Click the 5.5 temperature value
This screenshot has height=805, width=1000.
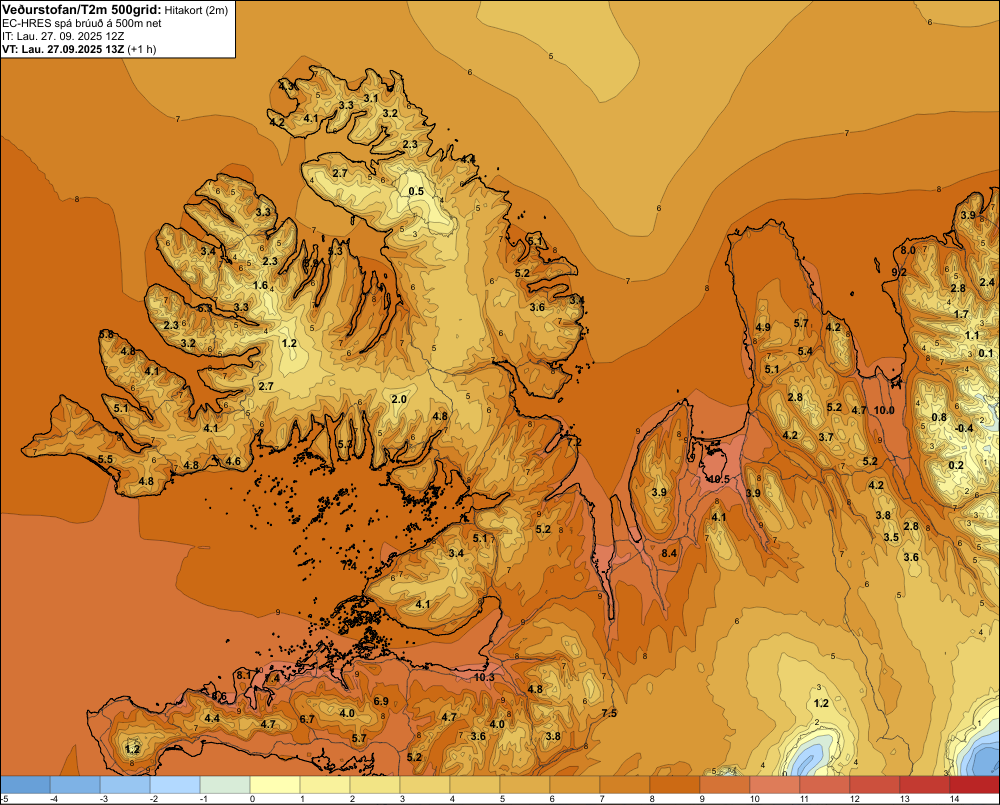coord(105,459)
